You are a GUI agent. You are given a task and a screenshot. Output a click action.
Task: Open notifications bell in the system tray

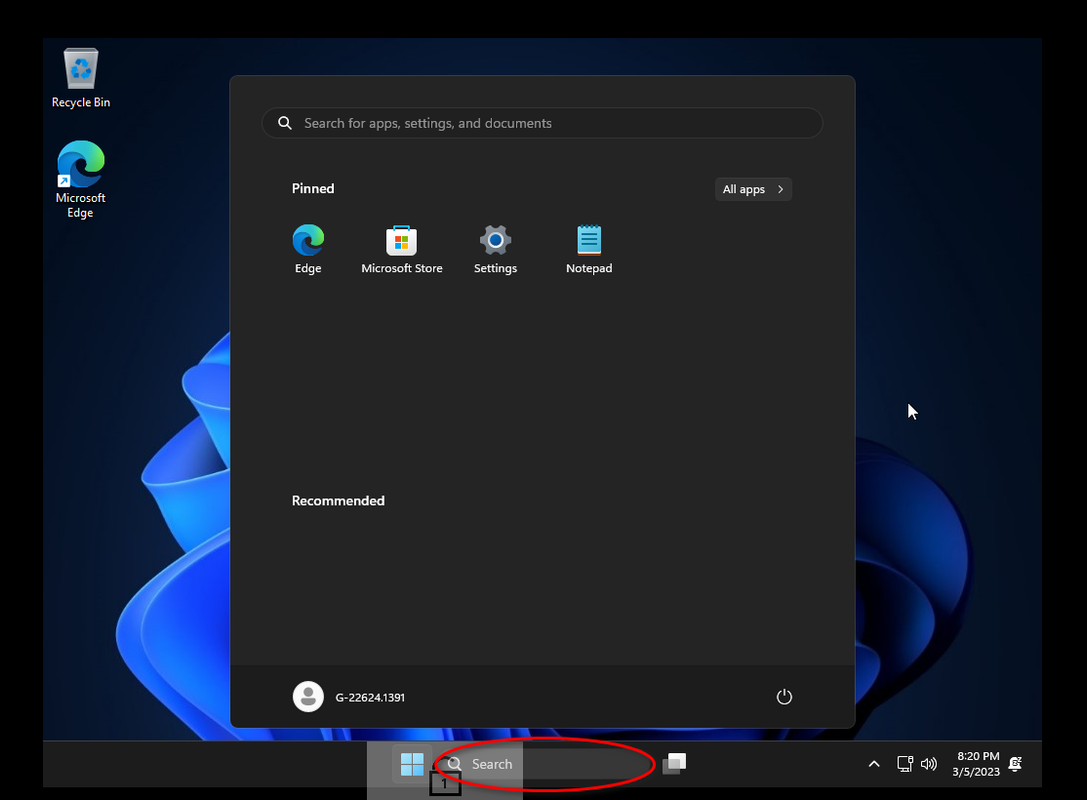pyautogui.click(x=1016, y=764)
